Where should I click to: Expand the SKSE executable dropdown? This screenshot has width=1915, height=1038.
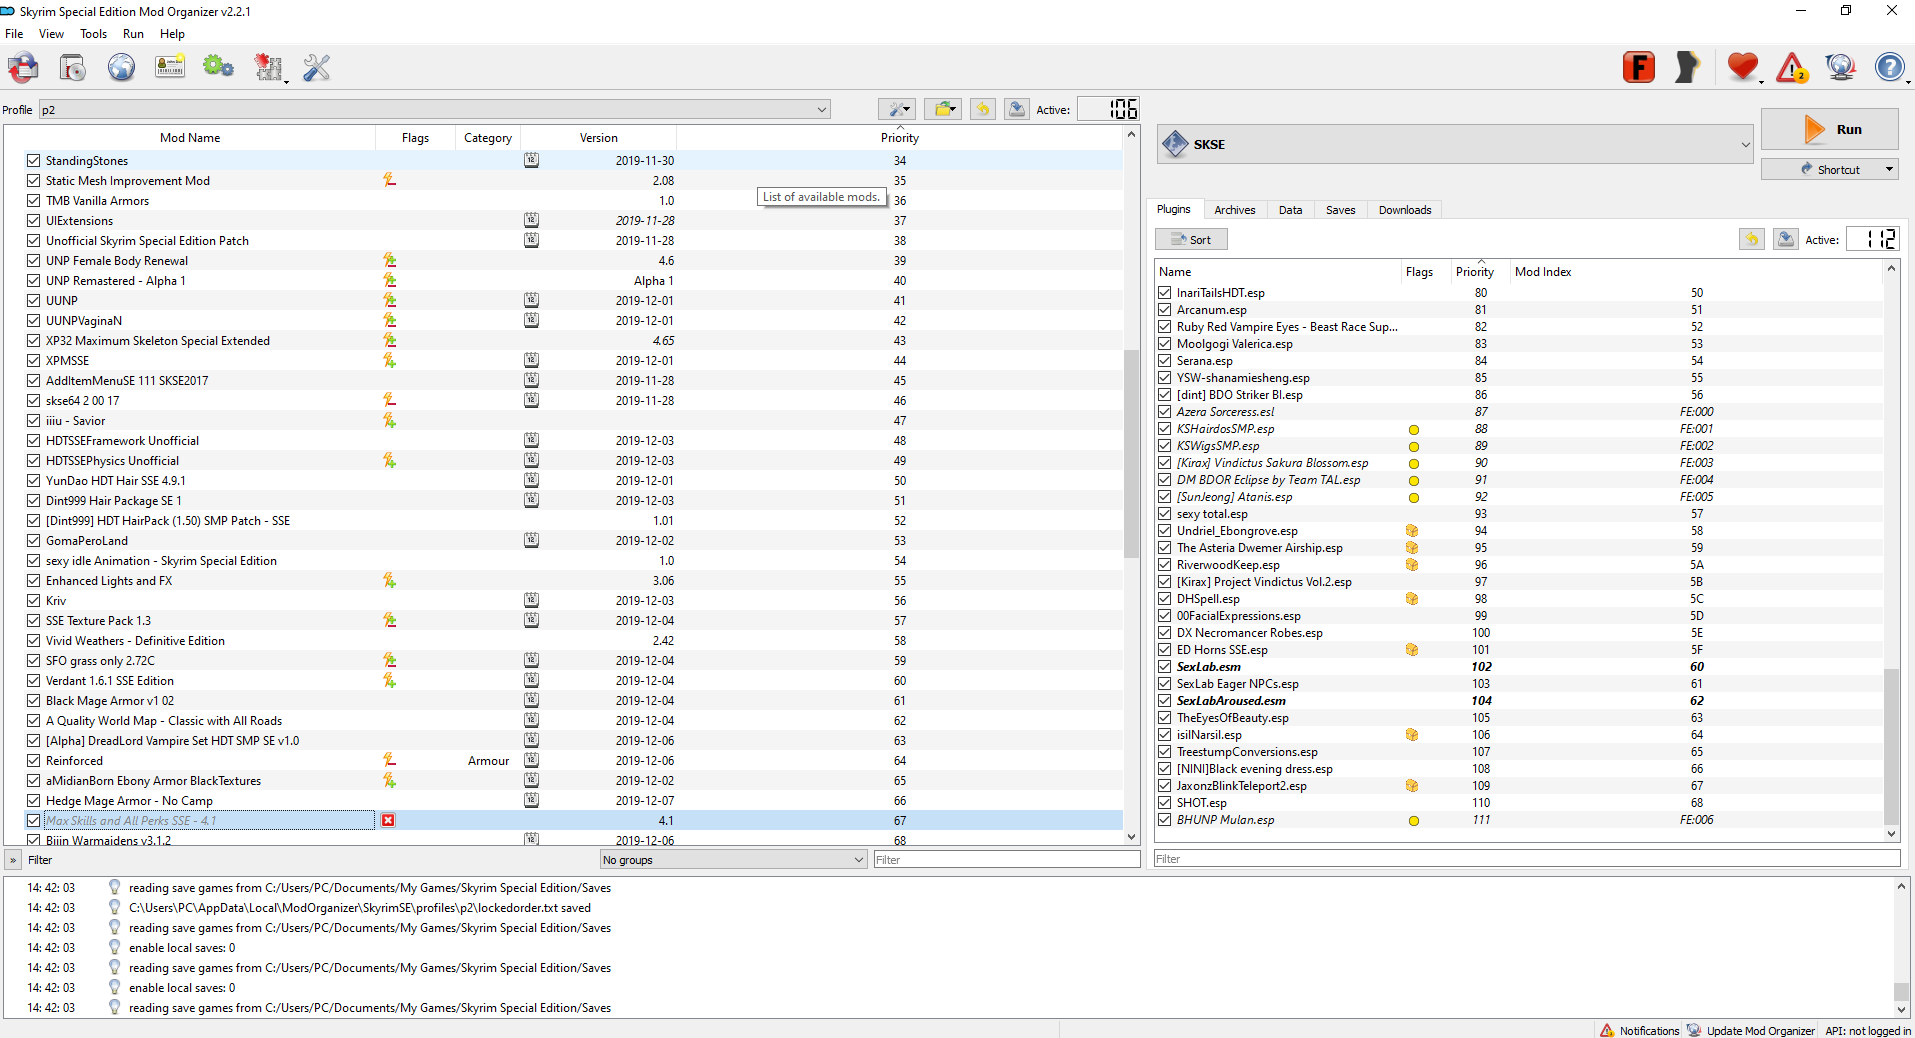pyautogui.click(x=1455, y=144)
